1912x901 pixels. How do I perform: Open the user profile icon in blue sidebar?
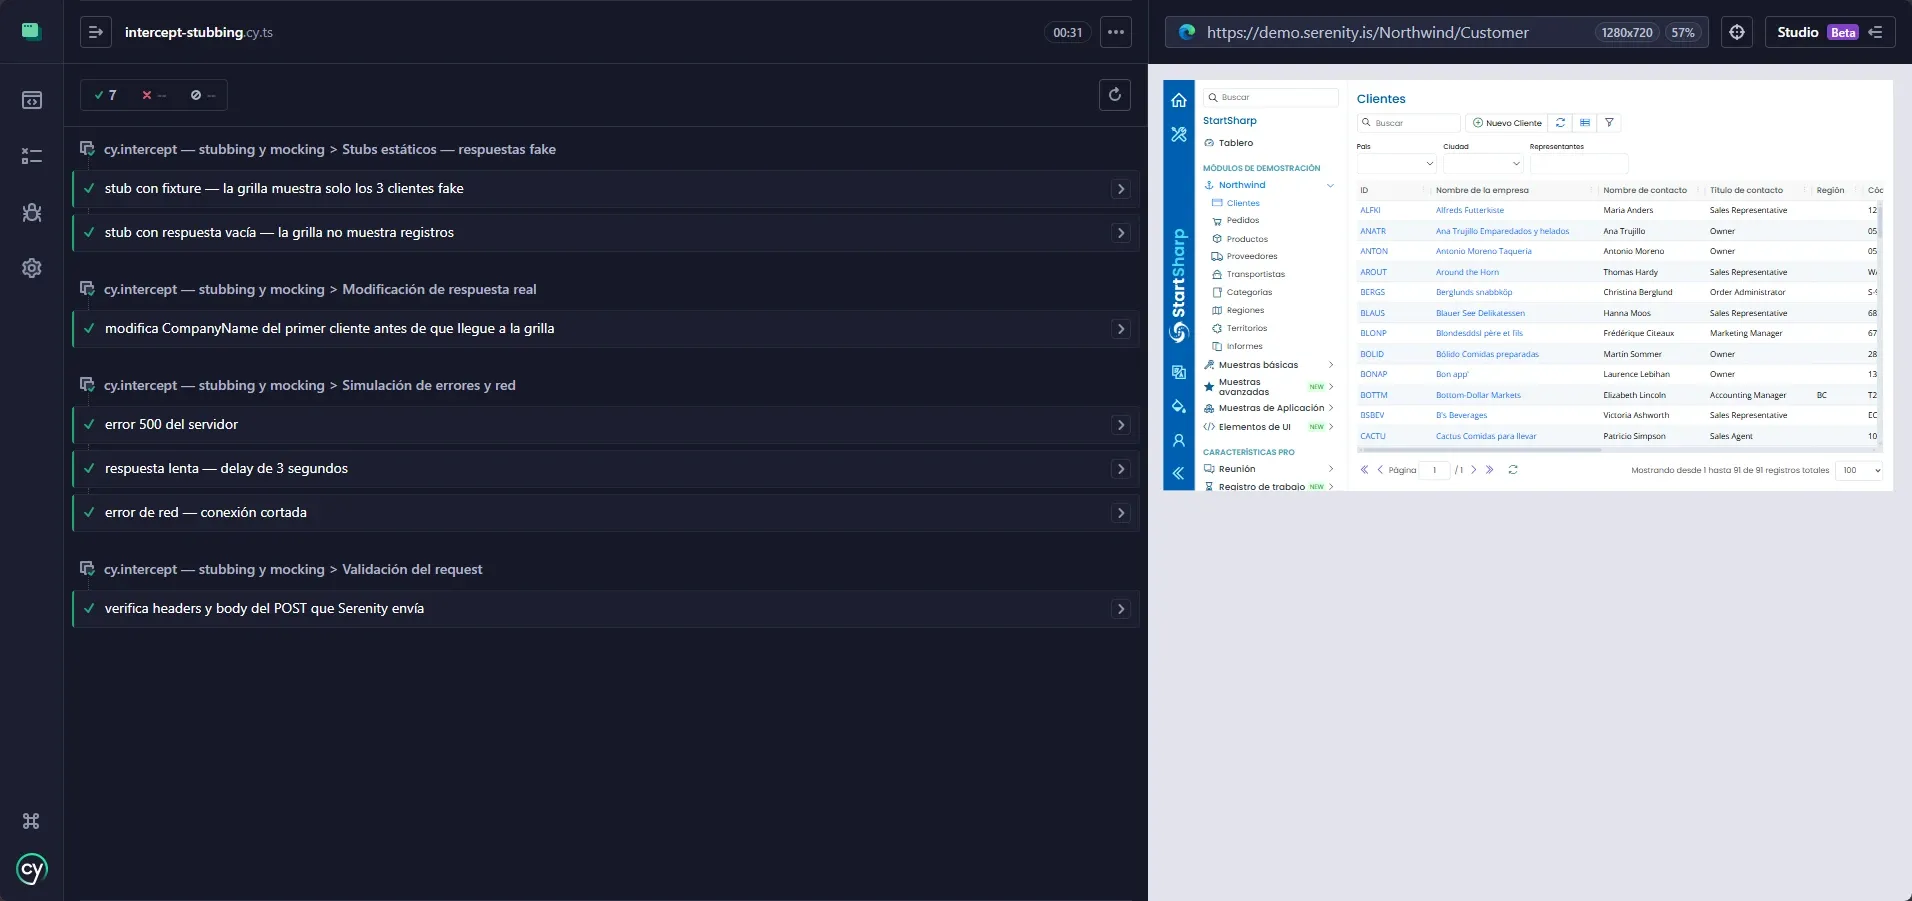(1179, 441)
